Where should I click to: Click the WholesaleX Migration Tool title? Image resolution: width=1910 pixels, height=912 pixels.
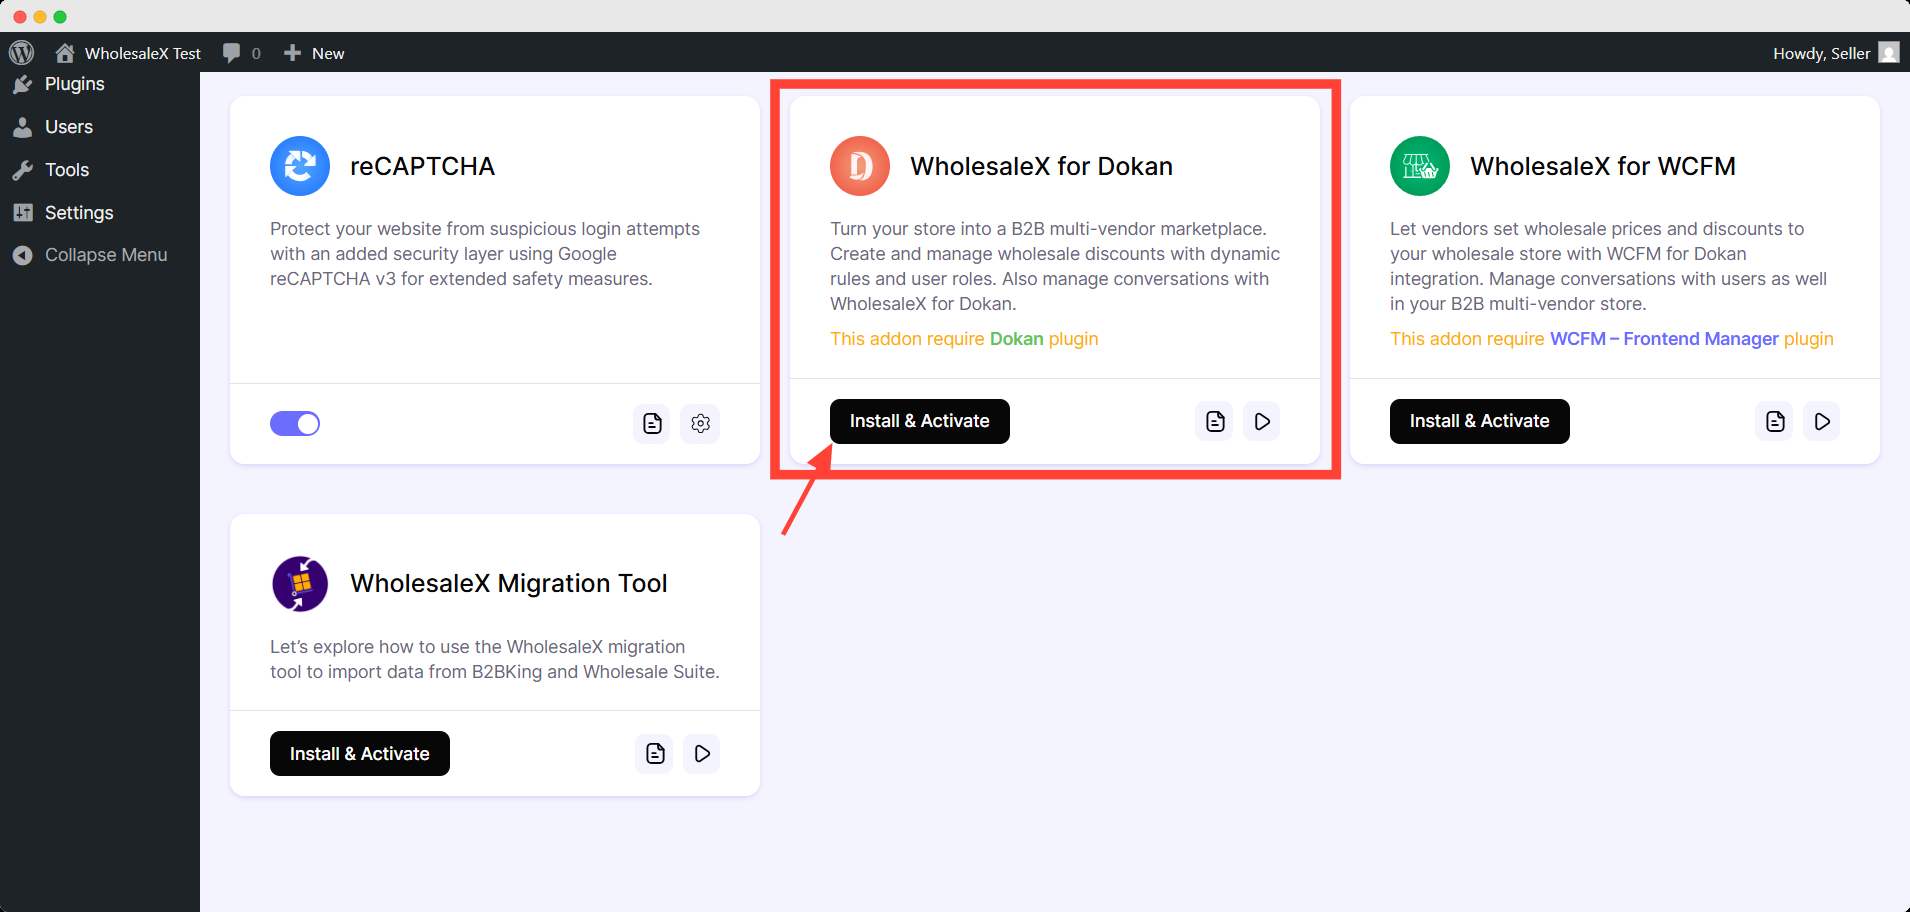pyautogui.click(x=509, y=583)
